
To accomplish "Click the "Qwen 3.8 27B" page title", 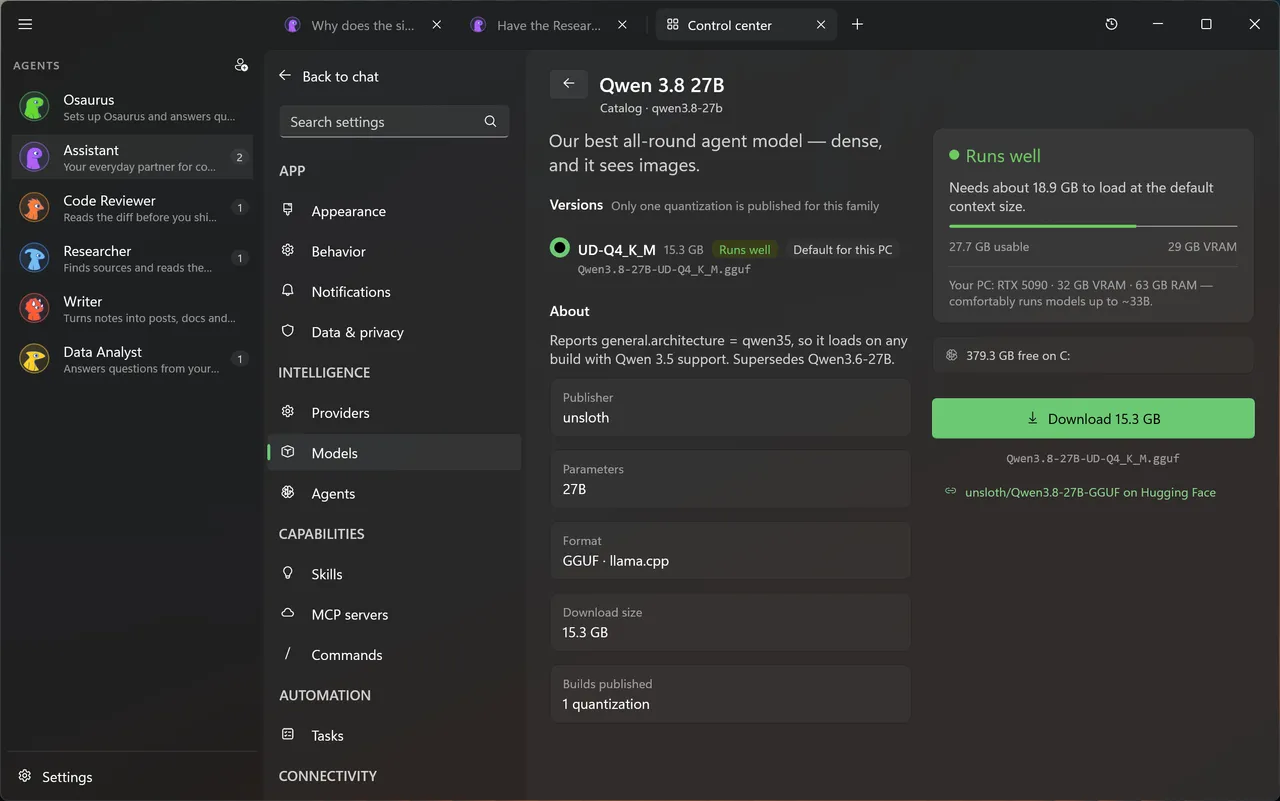I will coord(662,85).
